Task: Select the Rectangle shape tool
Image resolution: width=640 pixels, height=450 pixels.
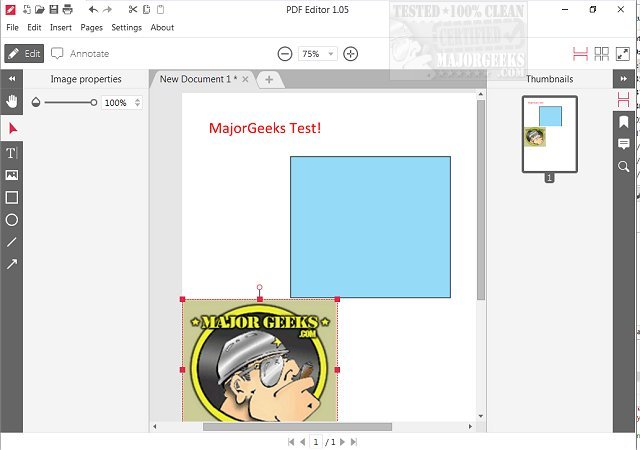Action: (x=11, y=198)
